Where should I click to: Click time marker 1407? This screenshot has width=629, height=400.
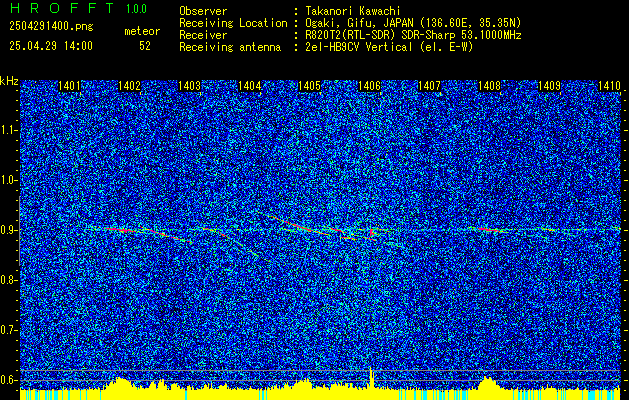(x=429, y=85)
